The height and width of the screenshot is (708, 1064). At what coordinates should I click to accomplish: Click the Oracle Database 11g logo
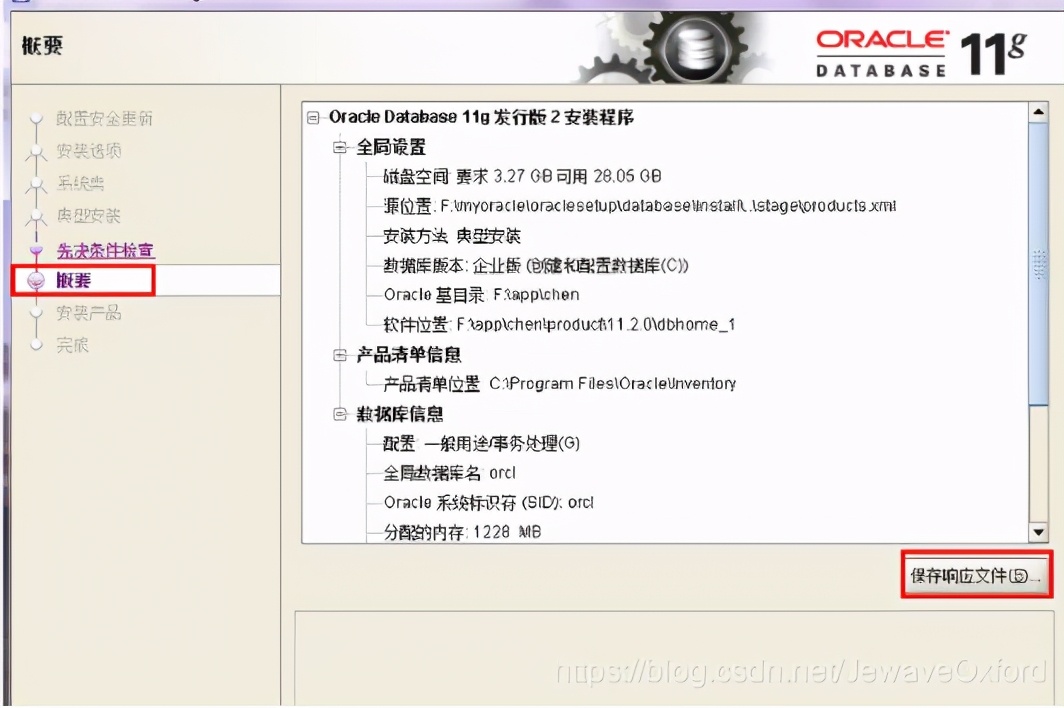pyautogui.click(x=921, y=53)
